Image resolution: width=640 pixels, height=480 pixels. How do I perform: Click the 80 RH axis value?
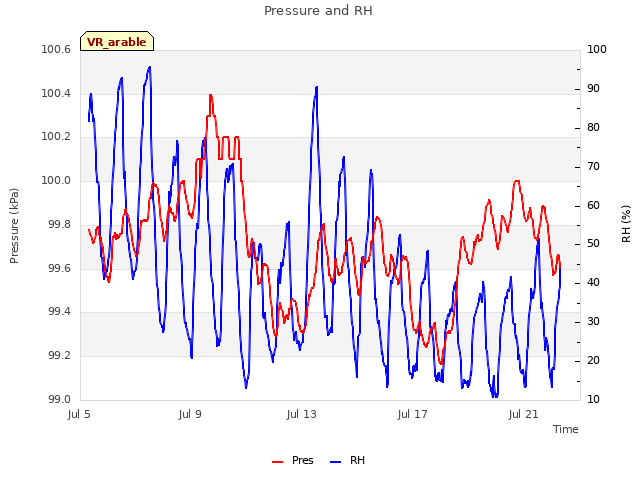tap(593, 127)
